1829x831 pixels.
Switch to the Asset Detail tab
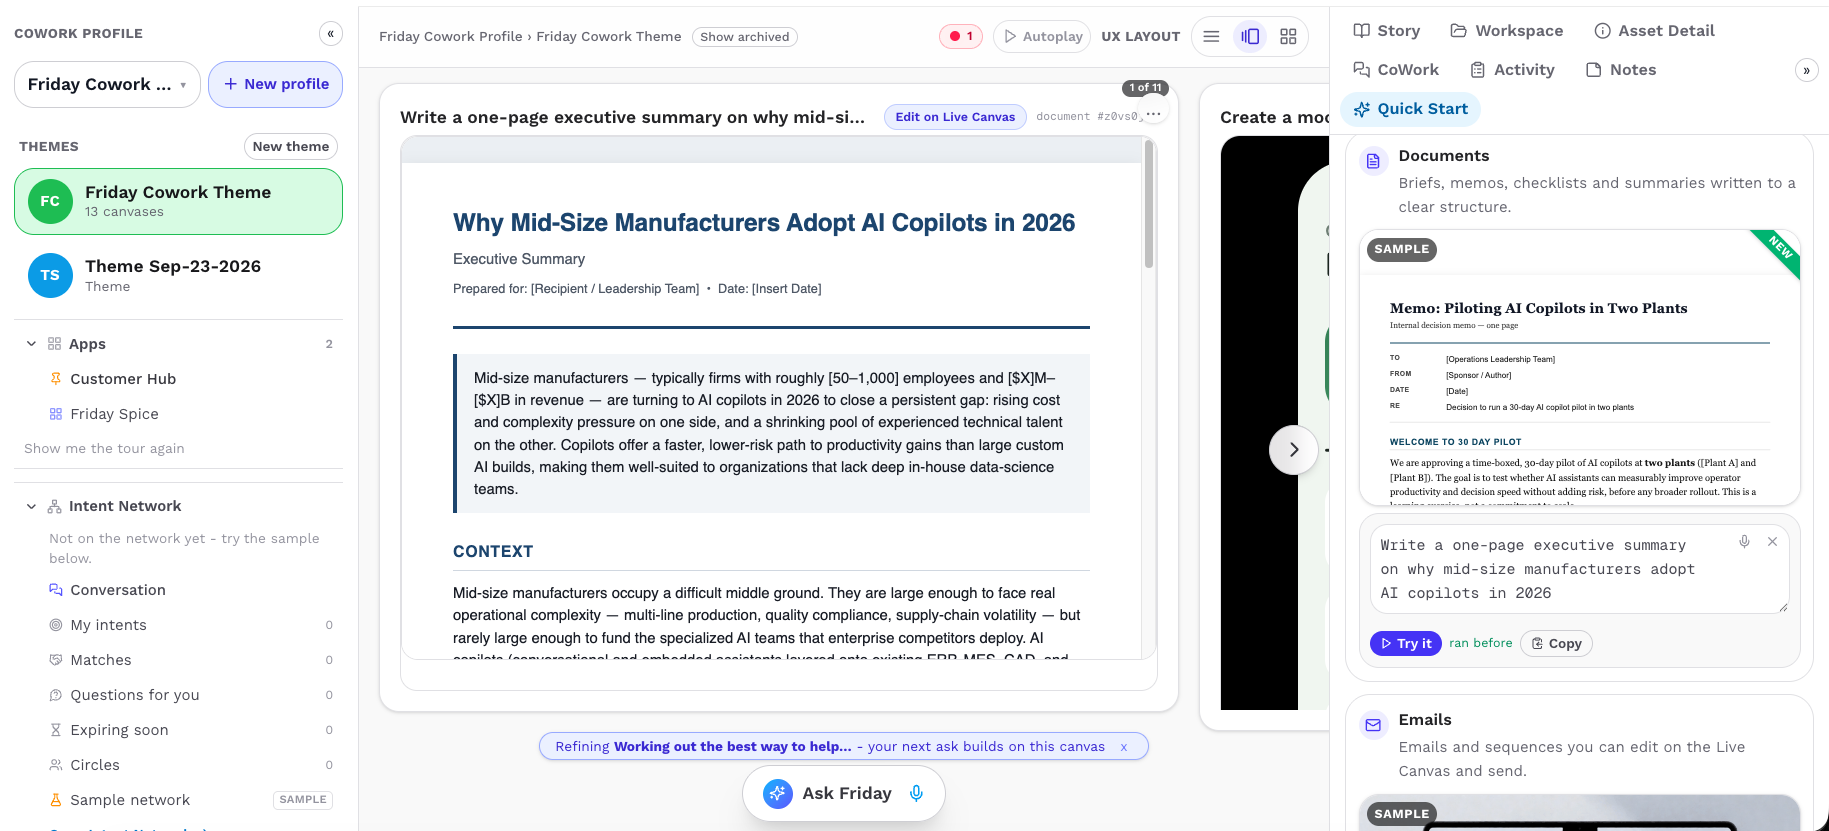pyautogui.click(x=1654, y=31)
